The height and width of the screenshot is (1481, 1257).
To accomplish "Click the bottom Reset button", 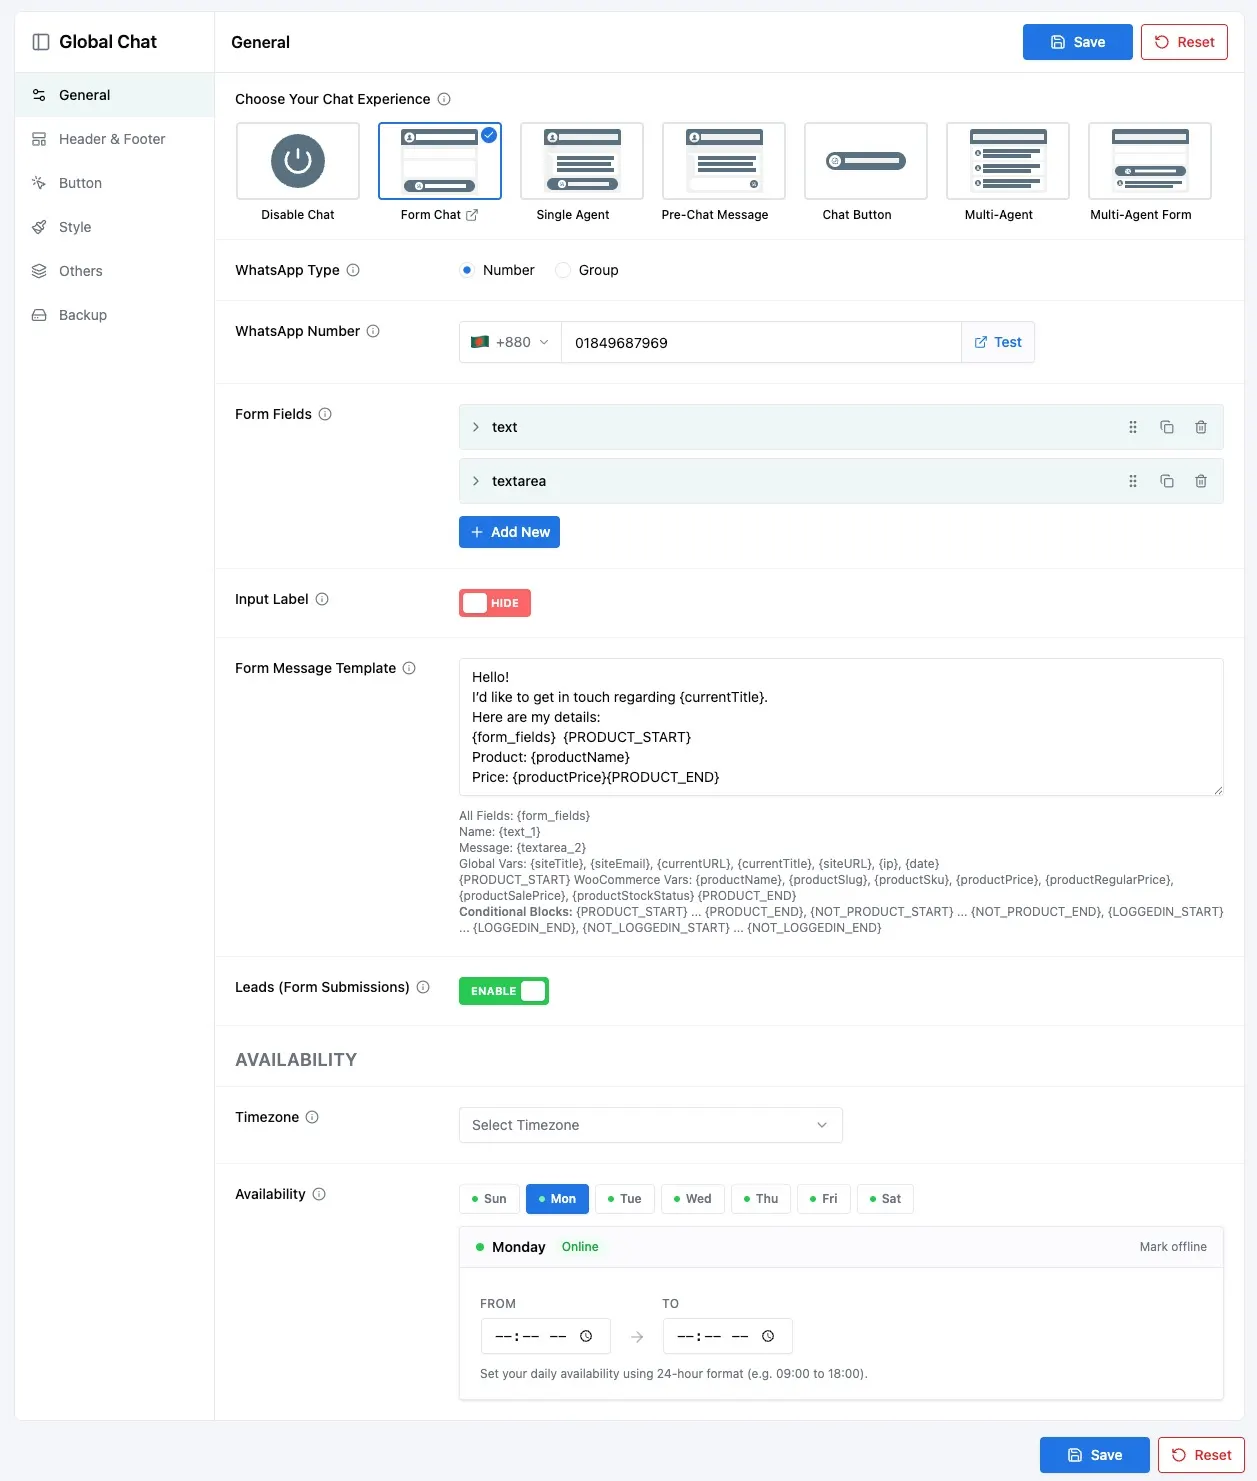I will pos(1201,1455).
